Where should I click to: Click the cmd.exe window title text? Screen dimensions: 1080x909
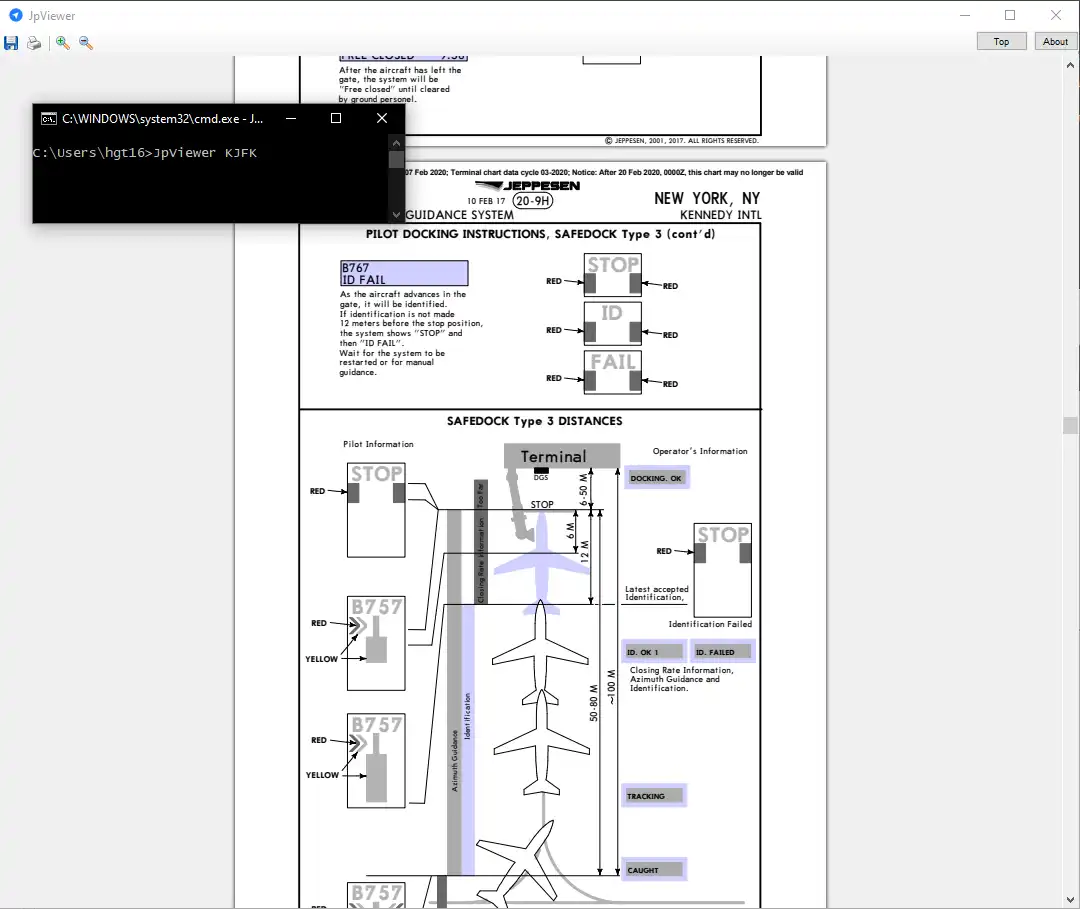163,118
